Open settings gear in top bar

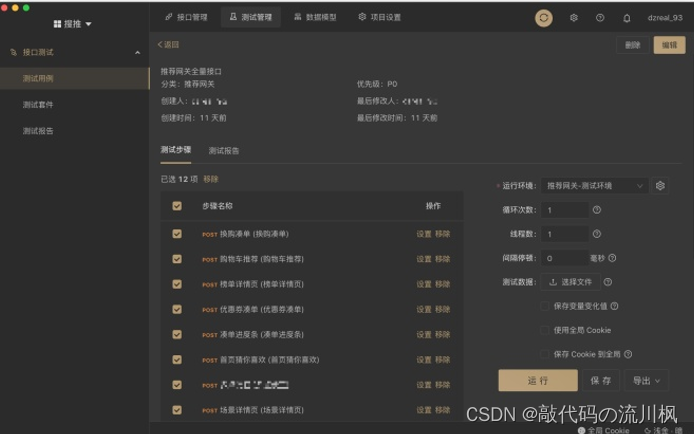click(574, 18)
